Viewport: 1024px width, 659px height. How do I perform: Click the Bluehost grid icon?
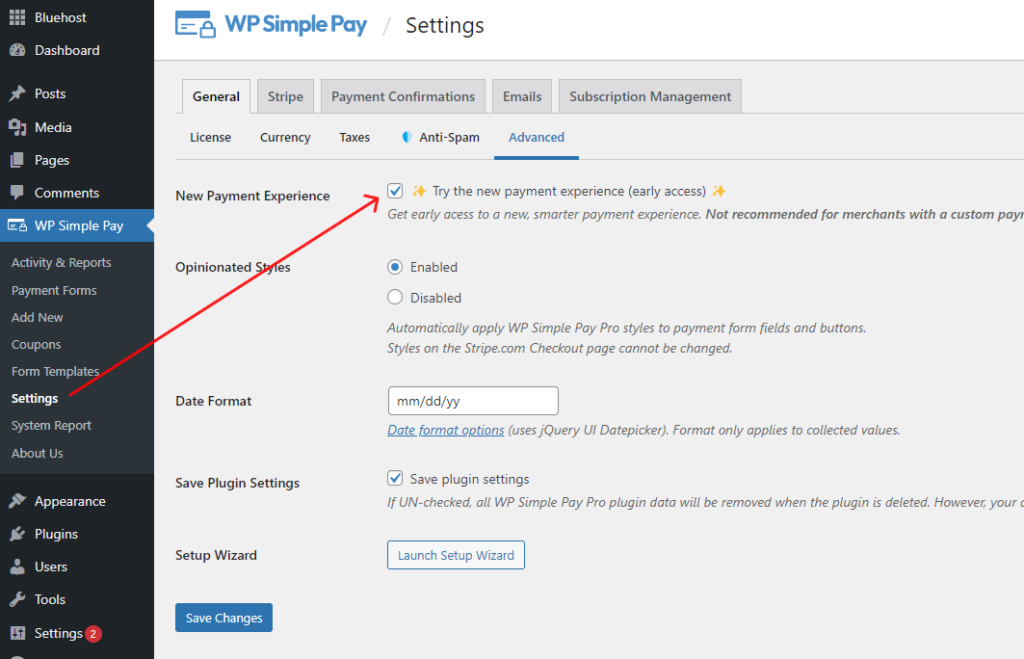click(x=17, y=17)
